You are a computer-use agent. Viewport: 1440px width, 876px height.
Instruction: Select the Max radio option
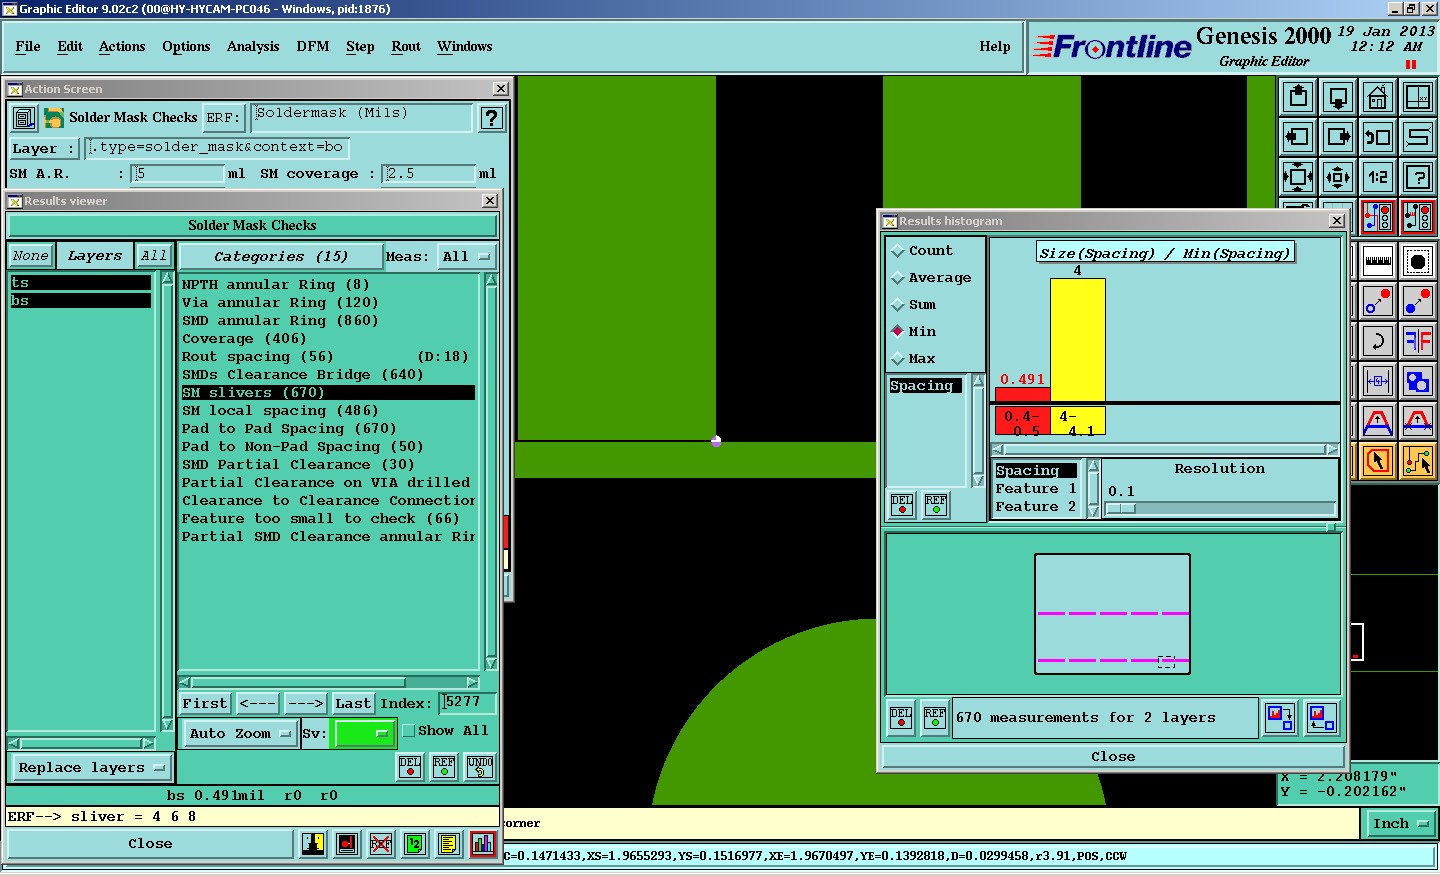point(914,359)
